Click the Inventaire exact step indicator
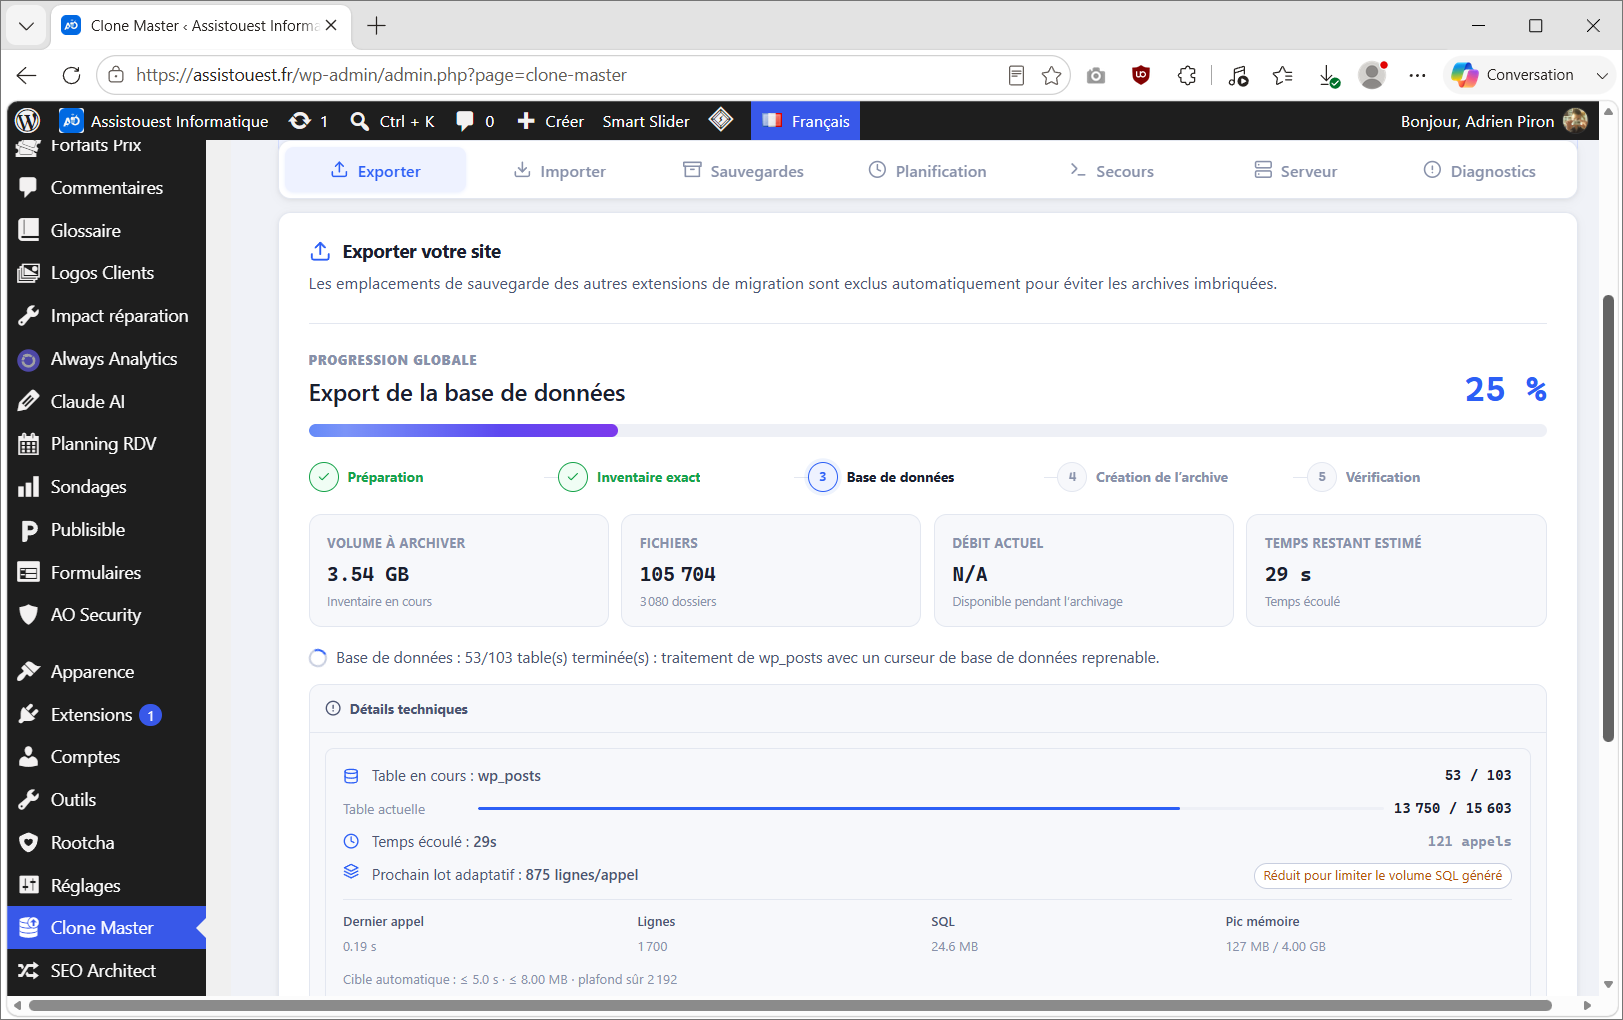 tap(629, 477)
